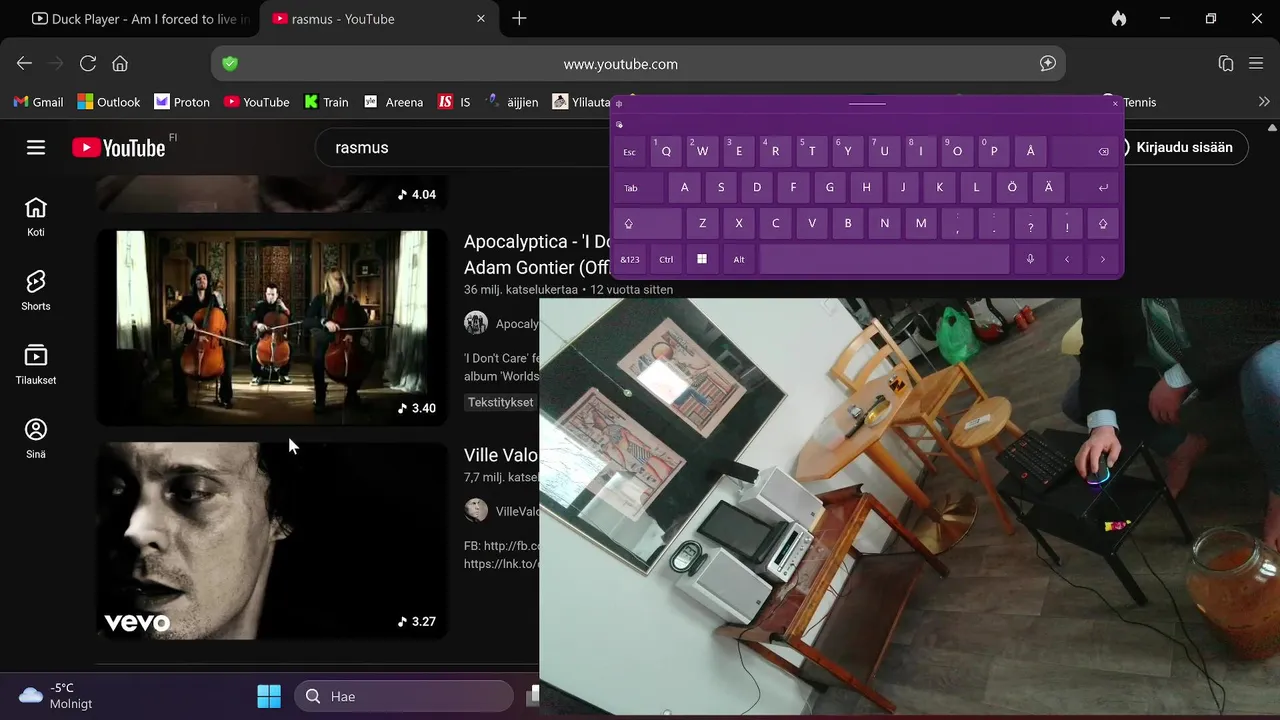
Task: Open the Ville Valo video title
Action: (501, 455)
